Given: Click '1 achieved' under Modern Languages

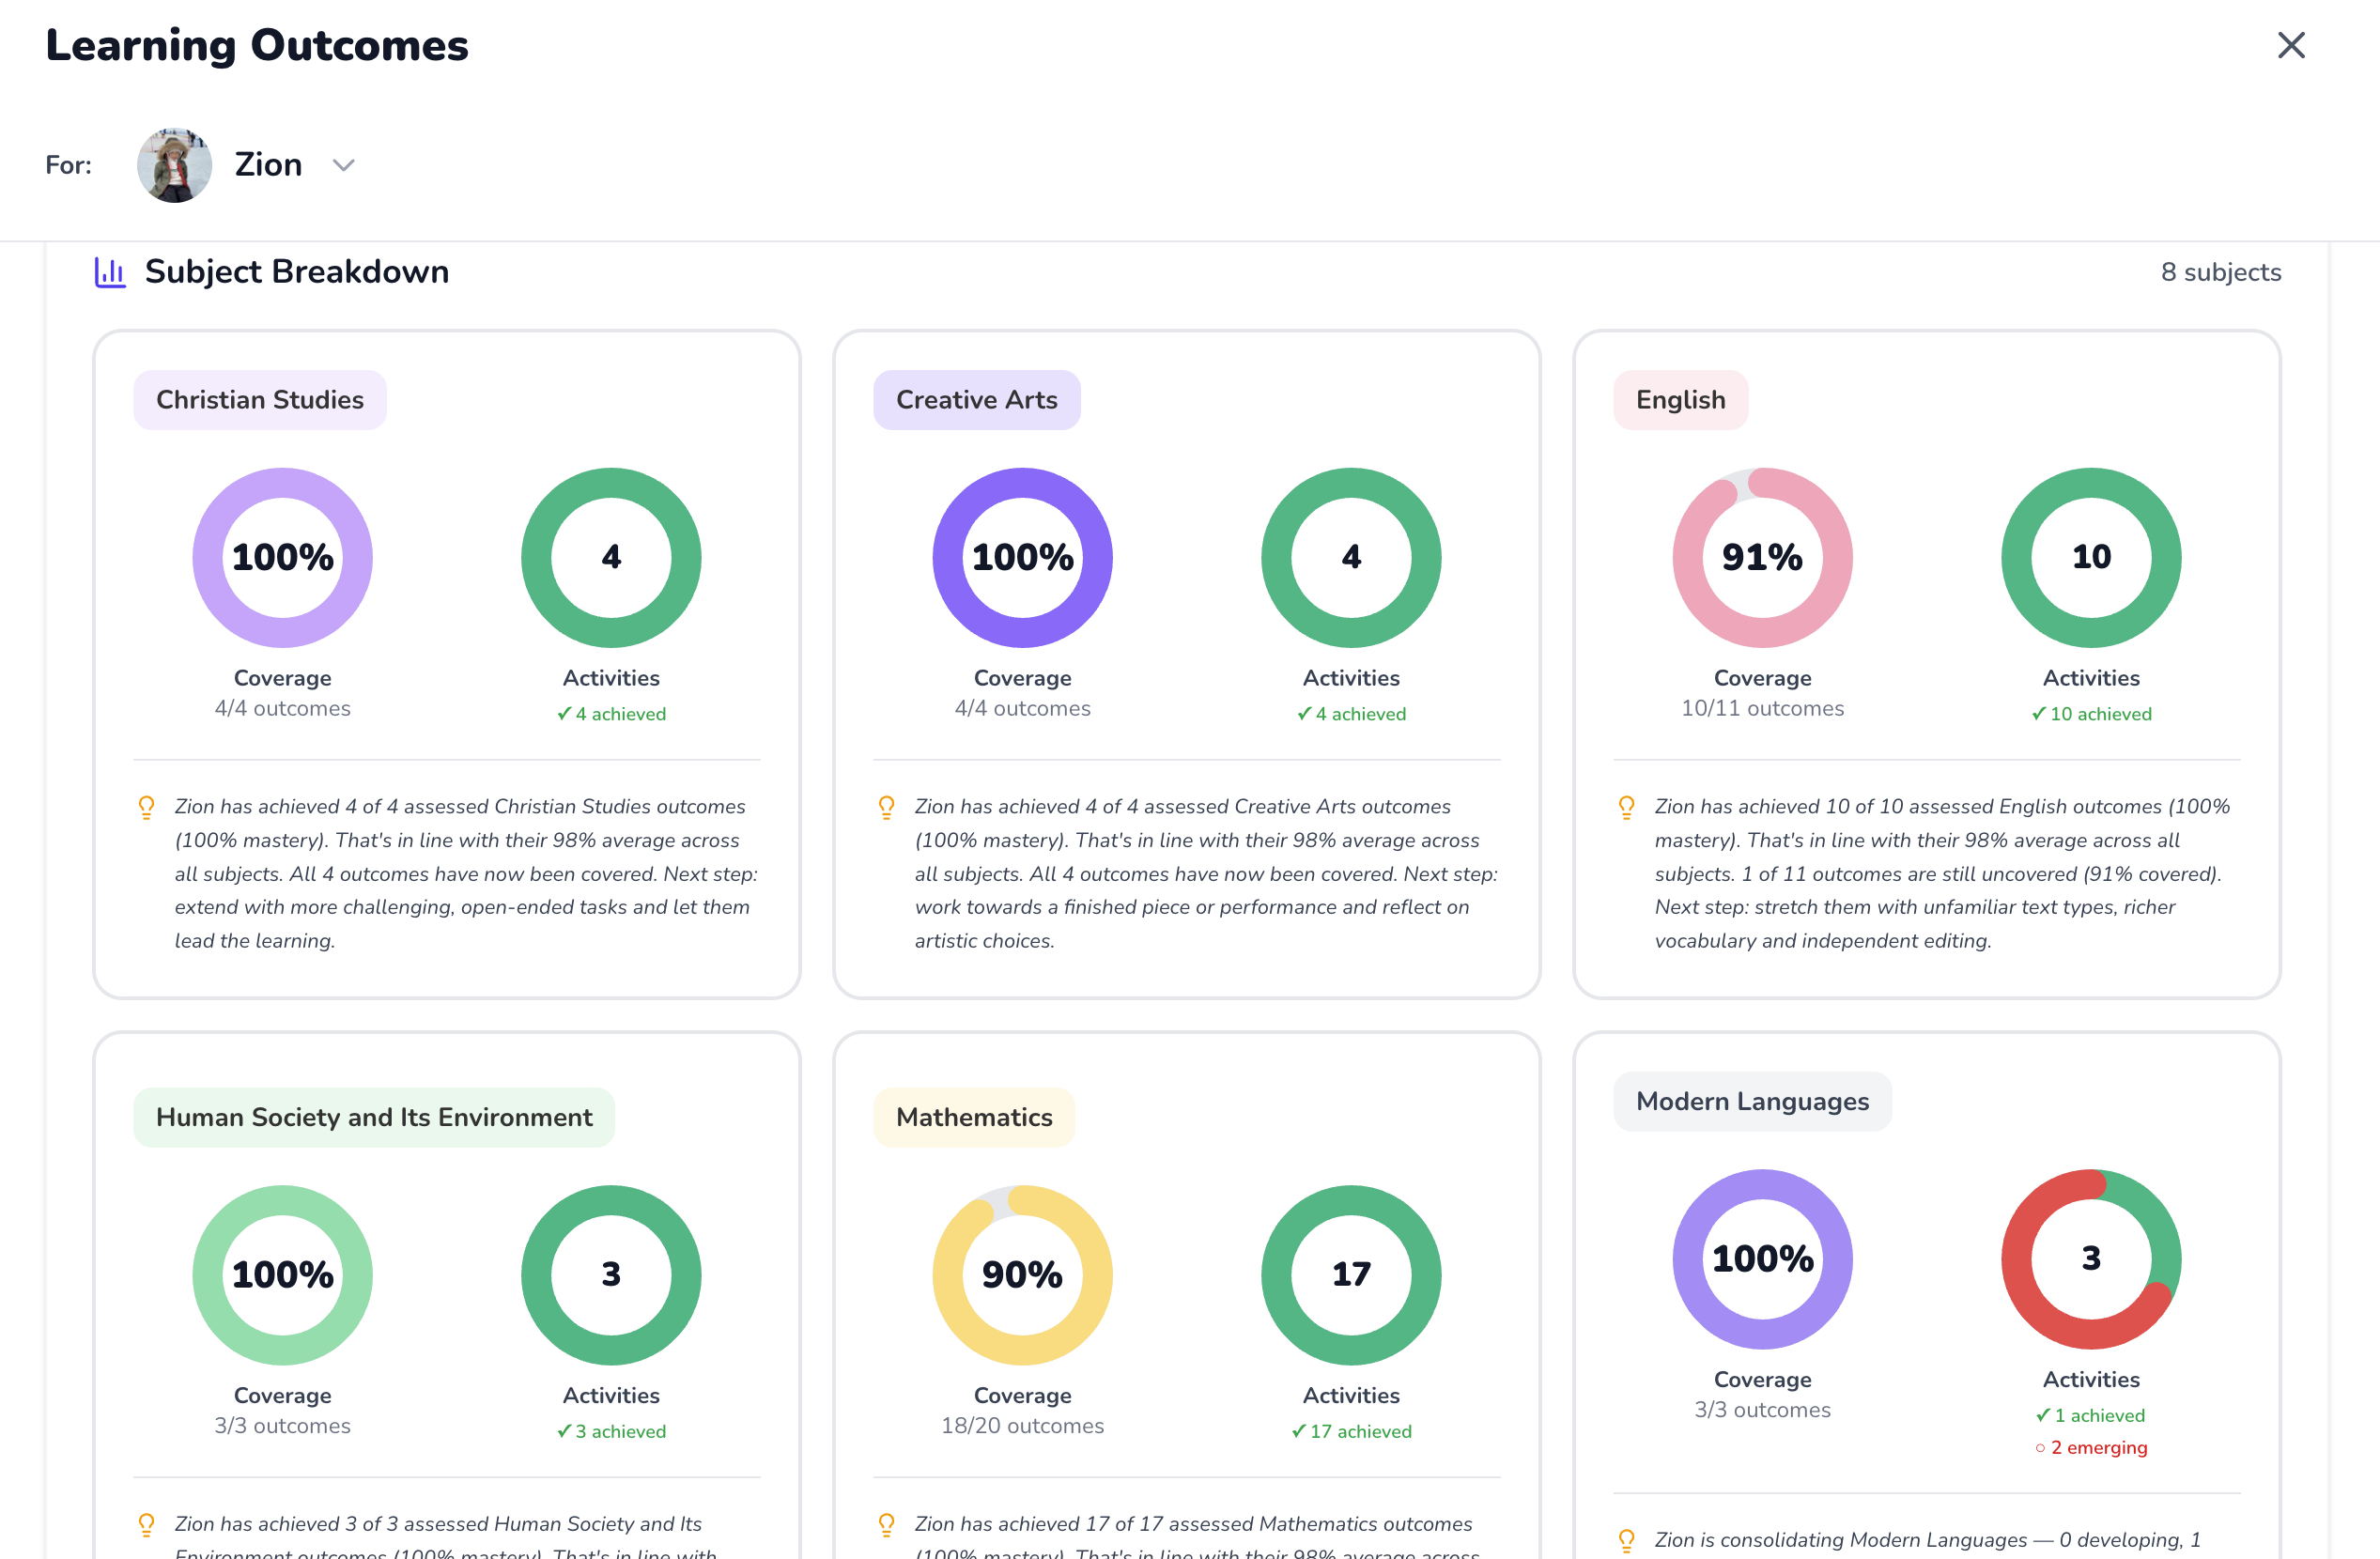Looking at the screenshot, I should click(x=2091, y=1415).
